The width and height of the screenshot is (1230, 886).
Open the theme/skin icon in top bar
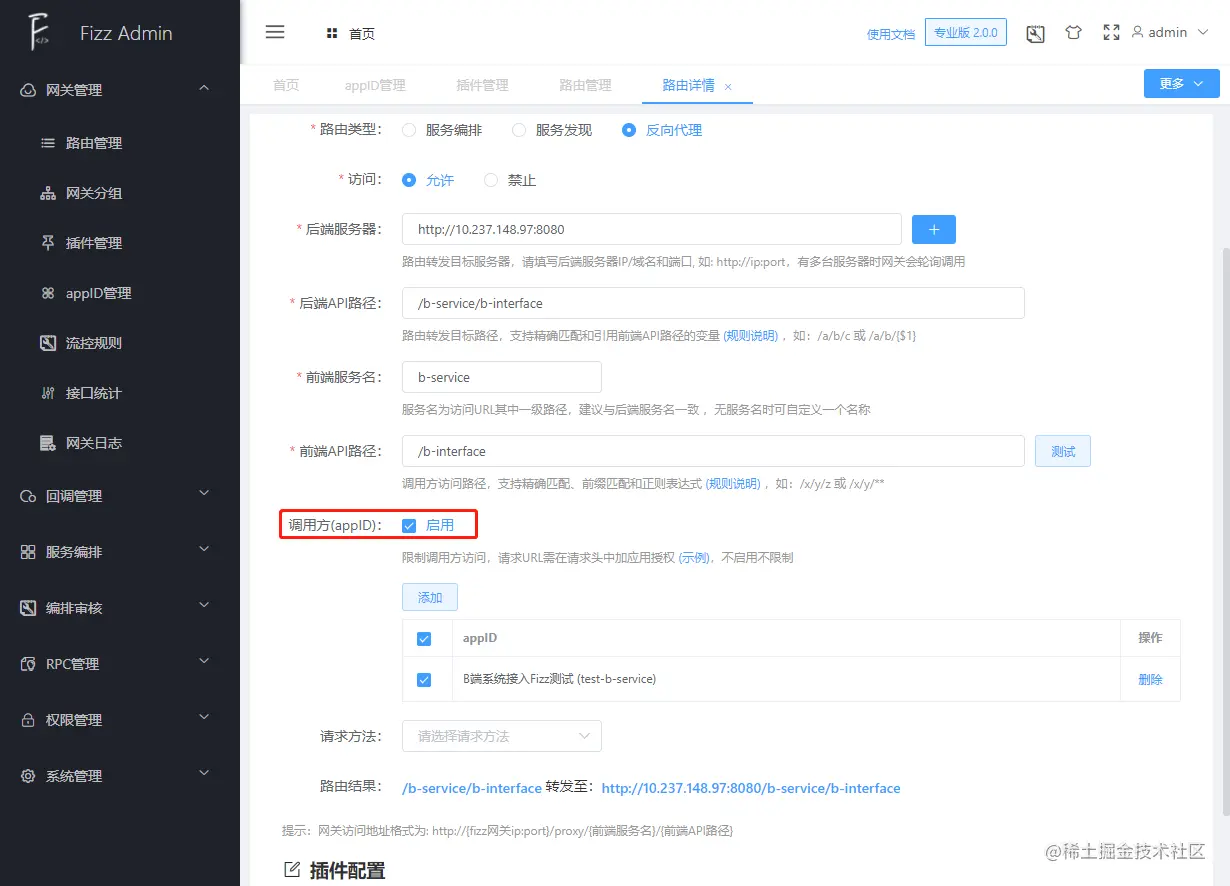(1073, 32)
